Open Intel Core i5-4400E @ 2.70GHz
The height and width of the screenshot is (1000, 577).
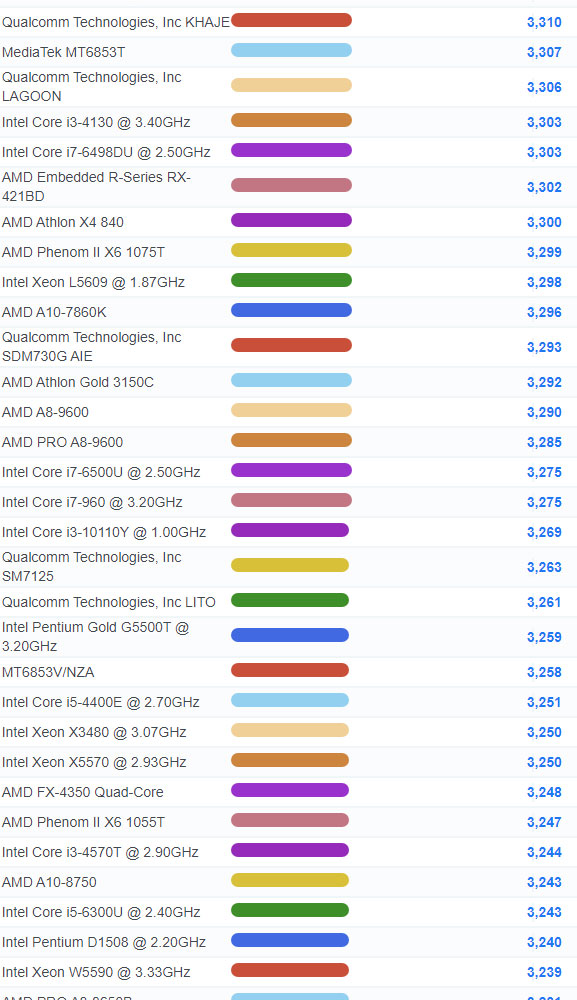click(x=101, y=703)
